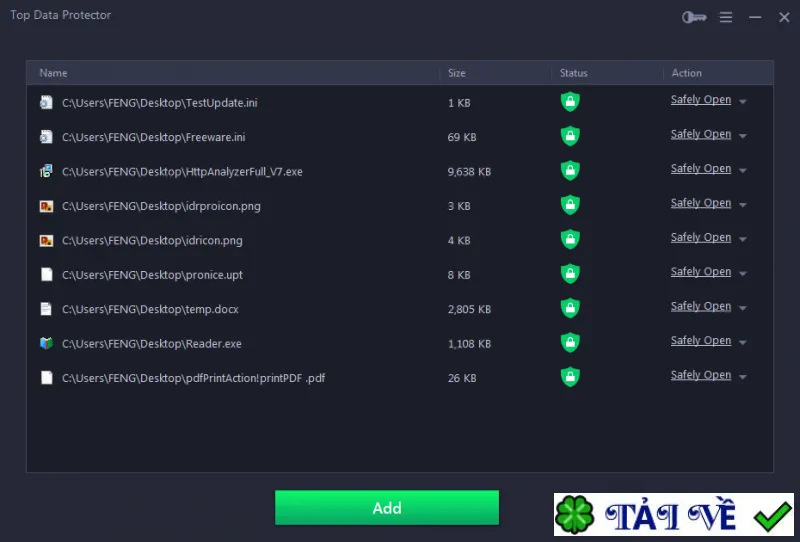The width and height of the screenshot is (800, 542).
Task: Close the Top Data Protector window
Action: click(784, 17)
